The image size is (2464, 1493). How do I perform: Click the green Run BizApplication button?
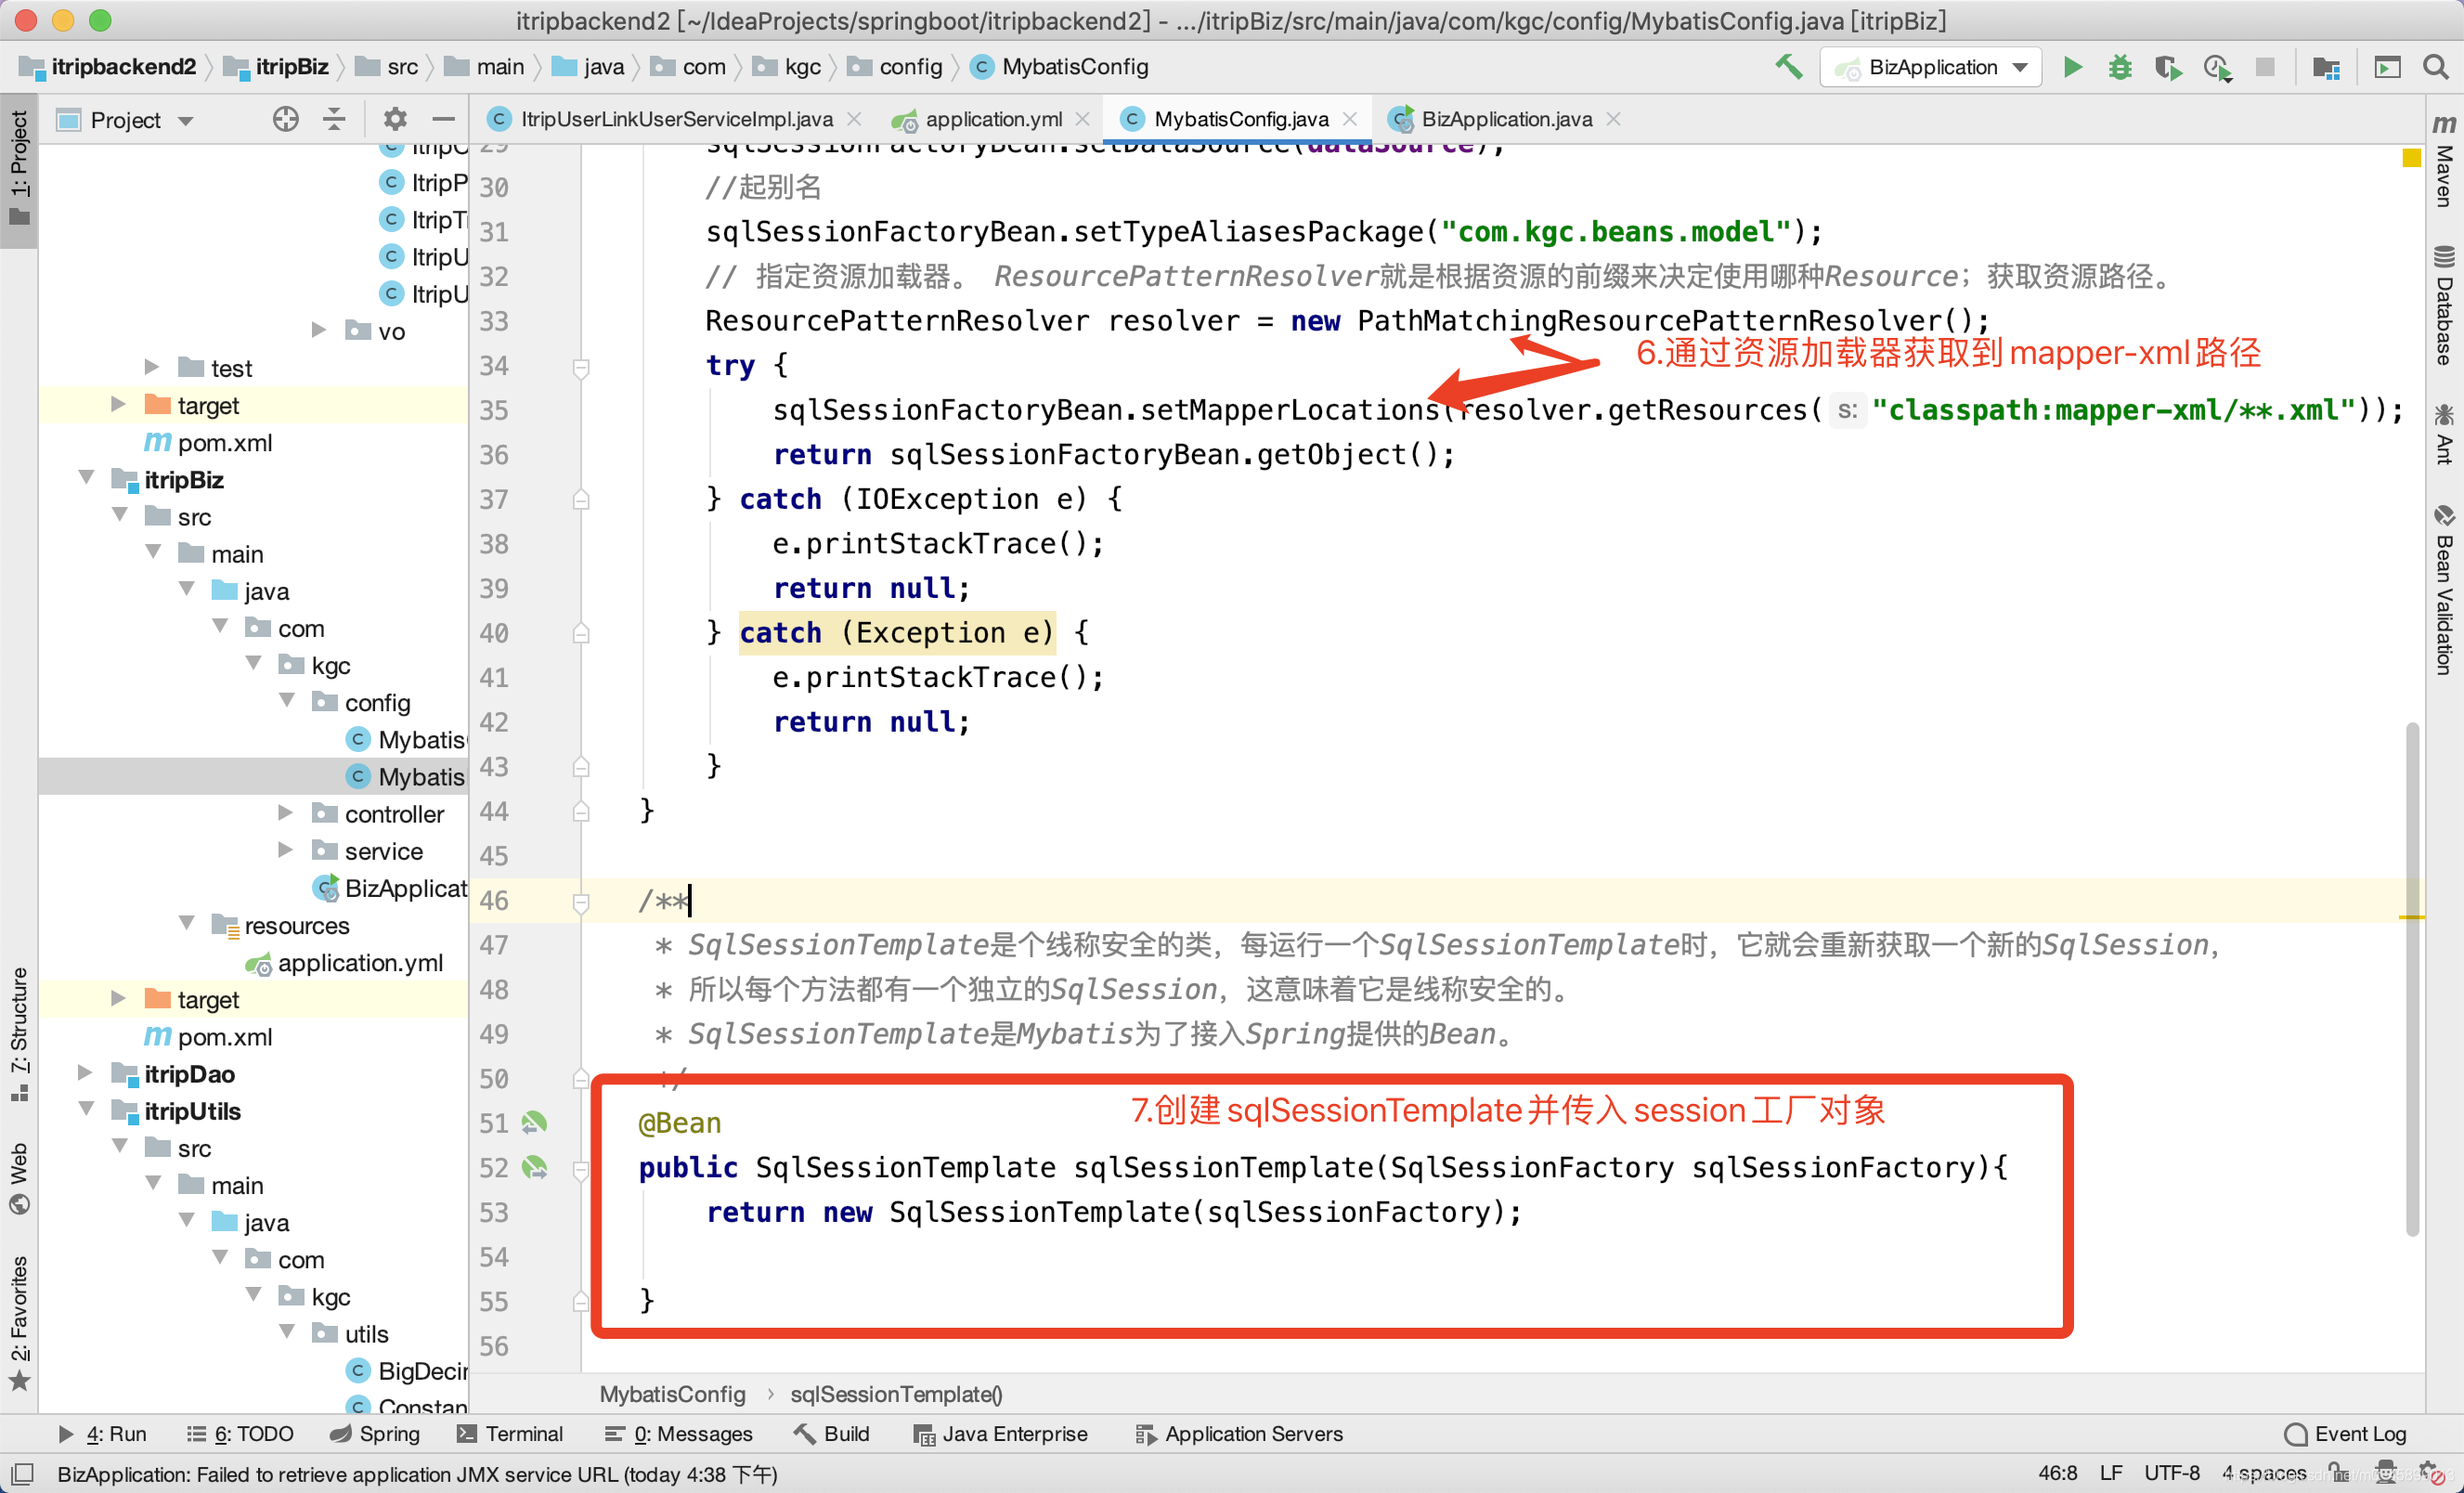2073,67
